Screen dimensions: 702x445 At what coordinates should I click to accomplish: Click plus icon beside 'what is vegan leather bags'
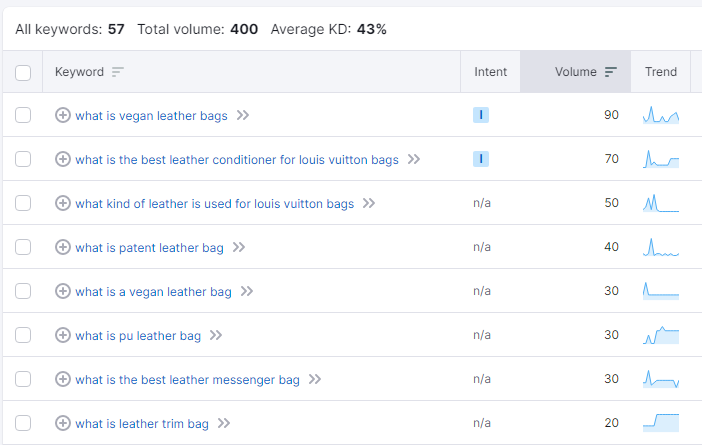(x=63, y=115)
